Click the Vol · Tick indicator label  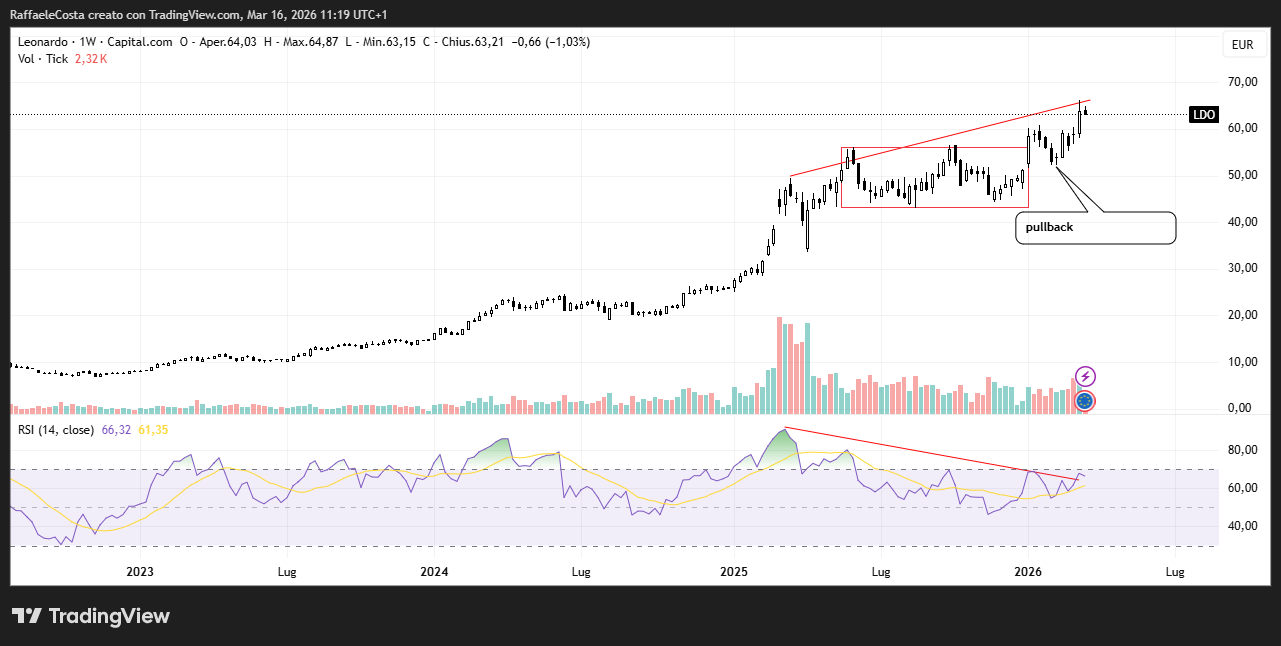click(42, 59)
